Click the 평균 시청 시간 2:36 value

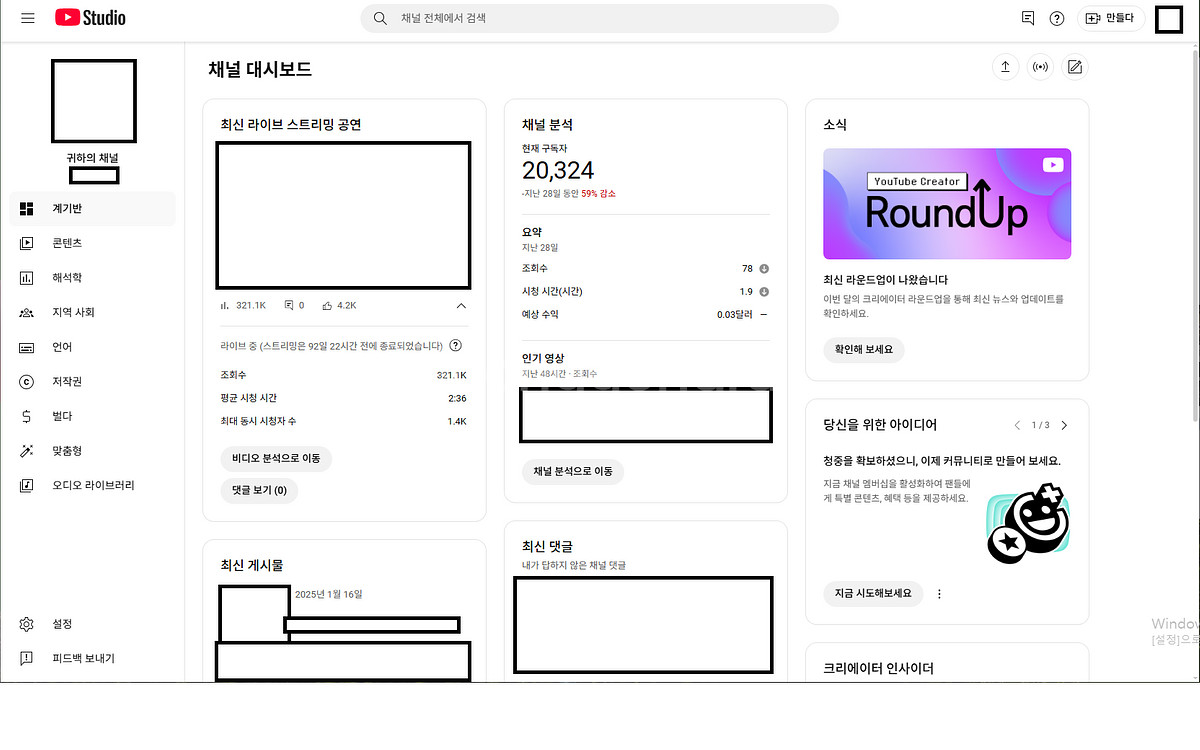(x=458, y=398)
